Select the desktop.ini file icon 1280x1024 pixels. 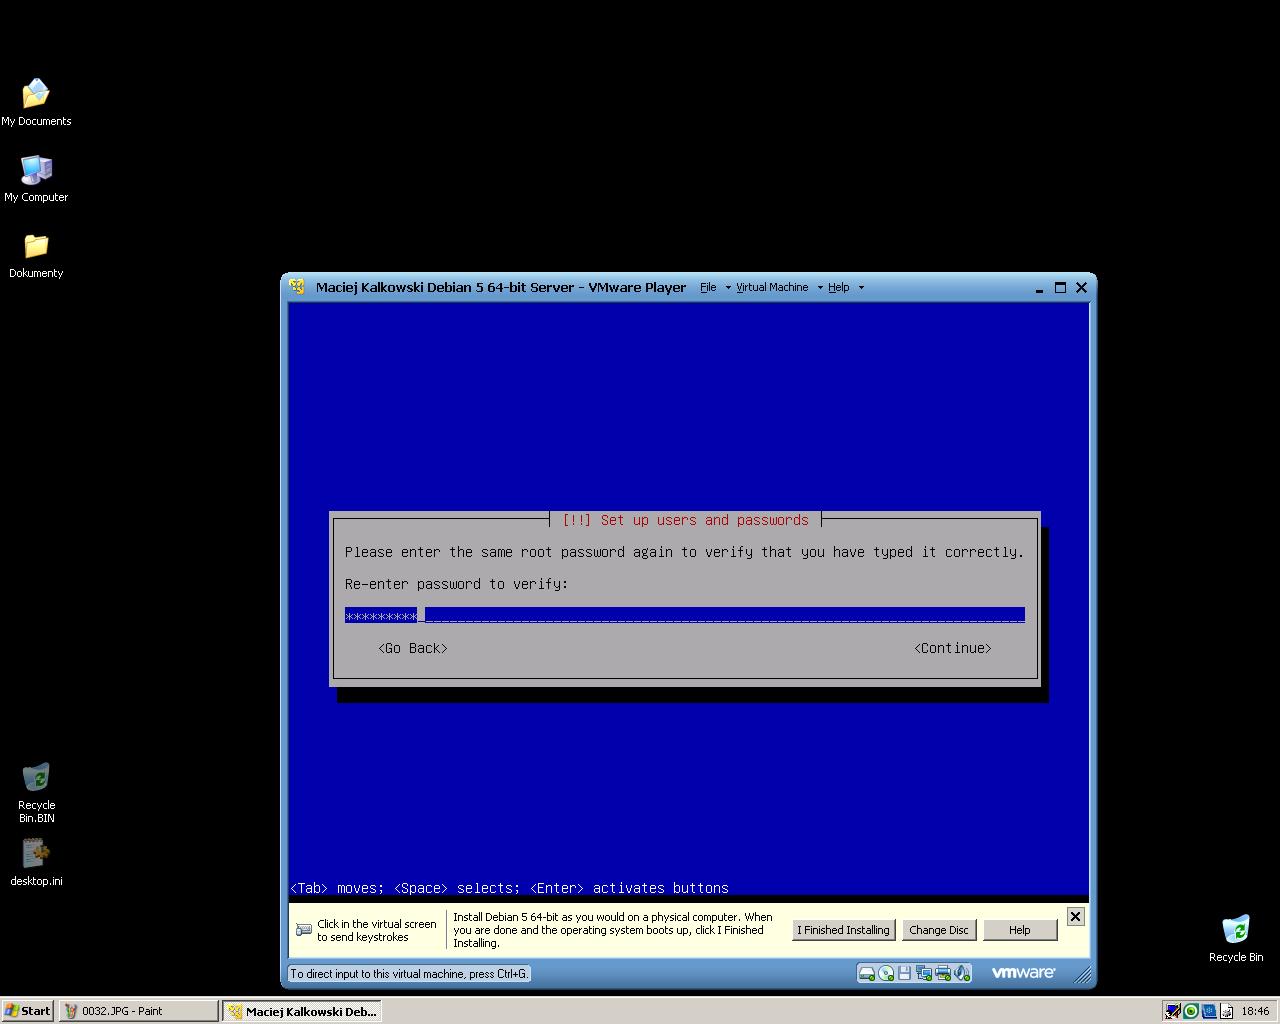[x=36, y=863]
